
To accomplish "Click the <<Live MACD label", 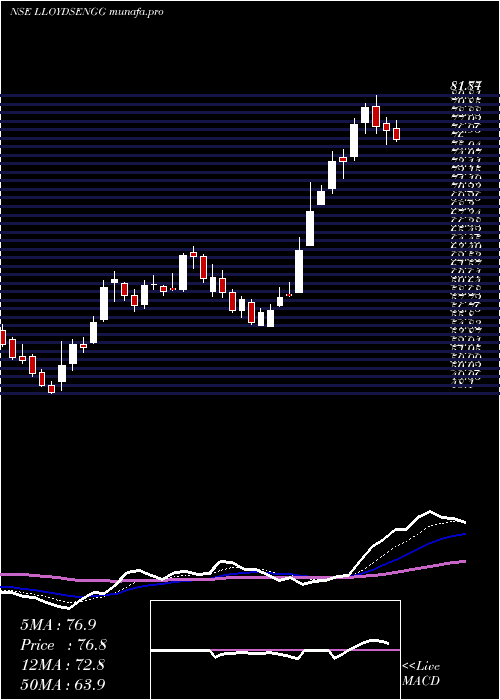I will [421, 674].
